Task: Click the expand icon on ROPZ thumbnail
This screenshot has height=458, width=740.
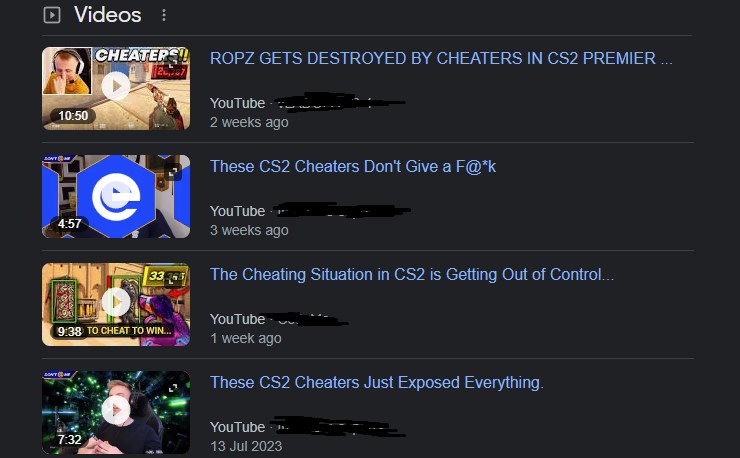Action: tap(173, 61)
